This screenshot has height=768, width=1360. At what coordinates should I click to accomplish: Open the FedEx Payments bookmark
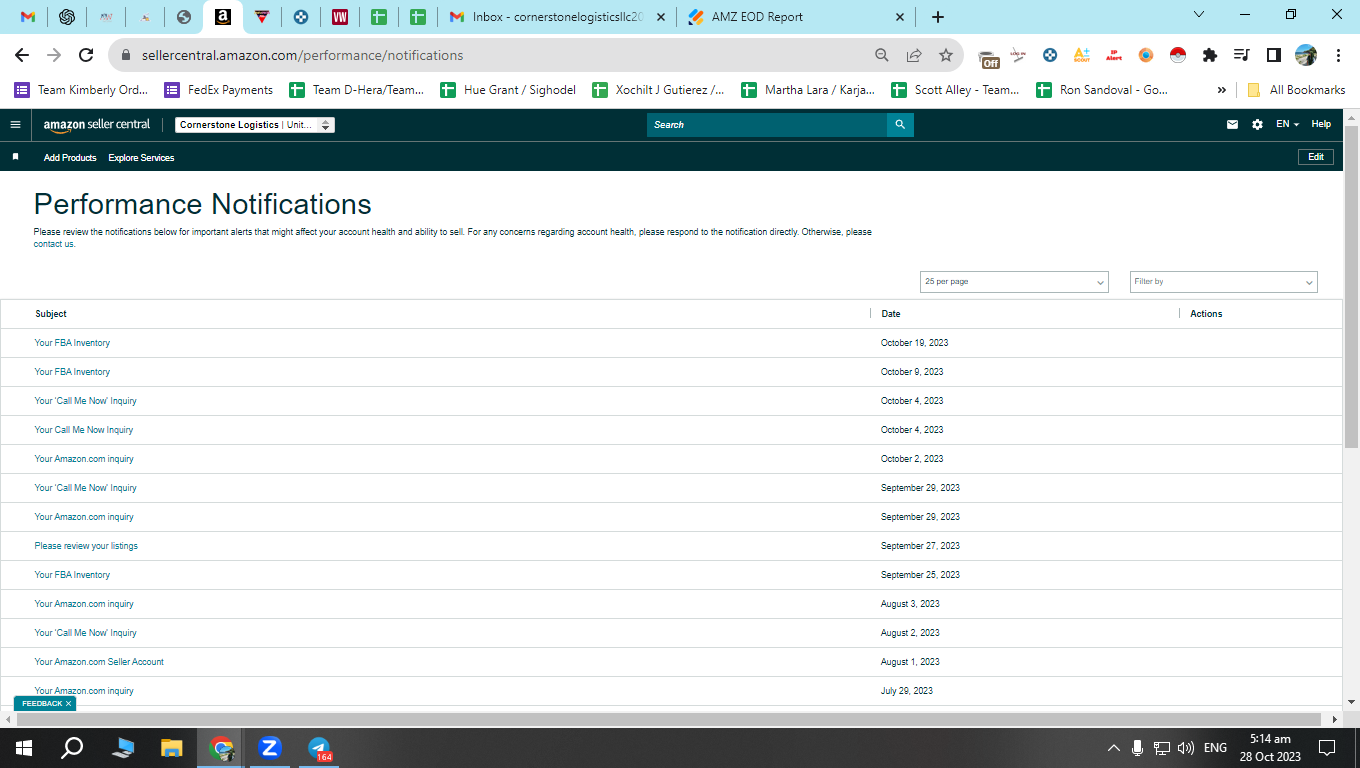tap(219, 90)
